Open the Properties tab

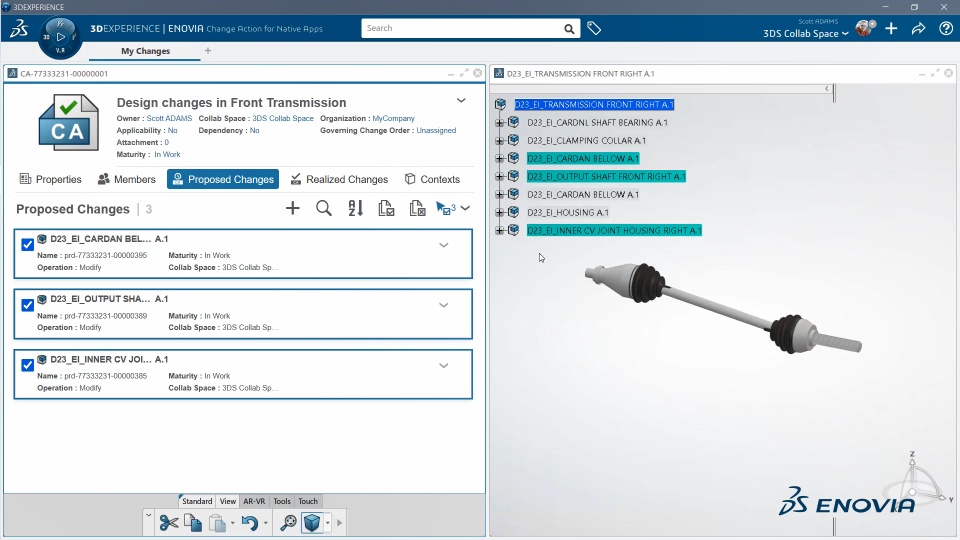pos(51,179)
